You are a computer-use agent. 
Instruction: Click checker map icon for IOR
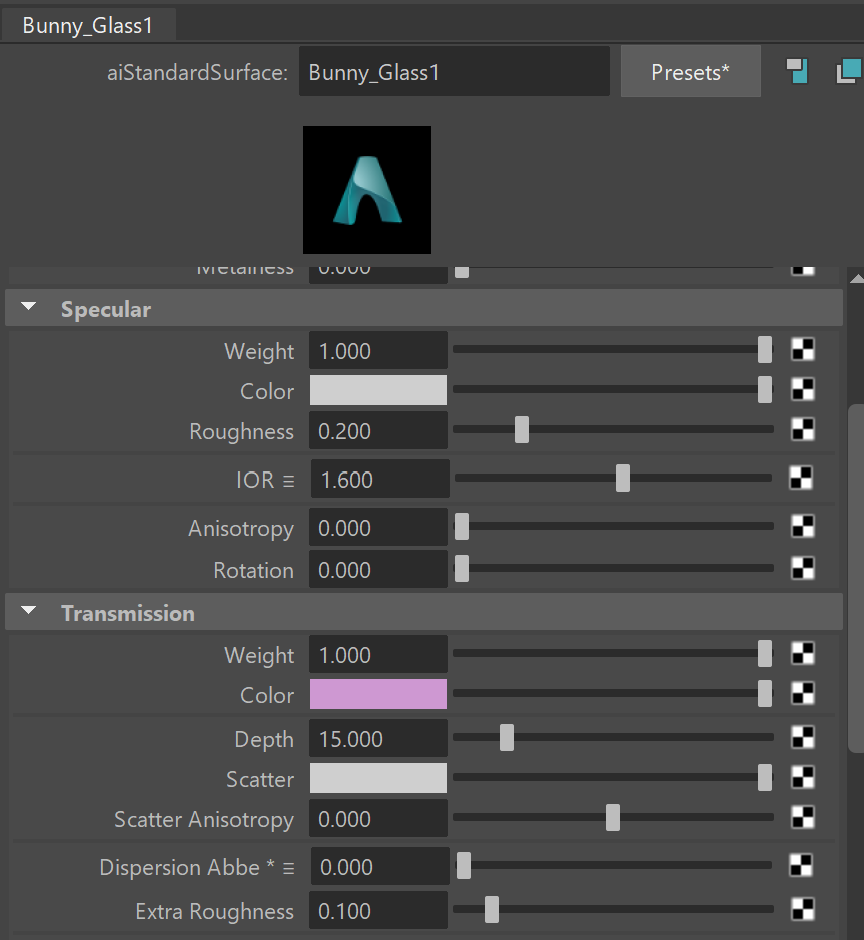click(800, 478)
